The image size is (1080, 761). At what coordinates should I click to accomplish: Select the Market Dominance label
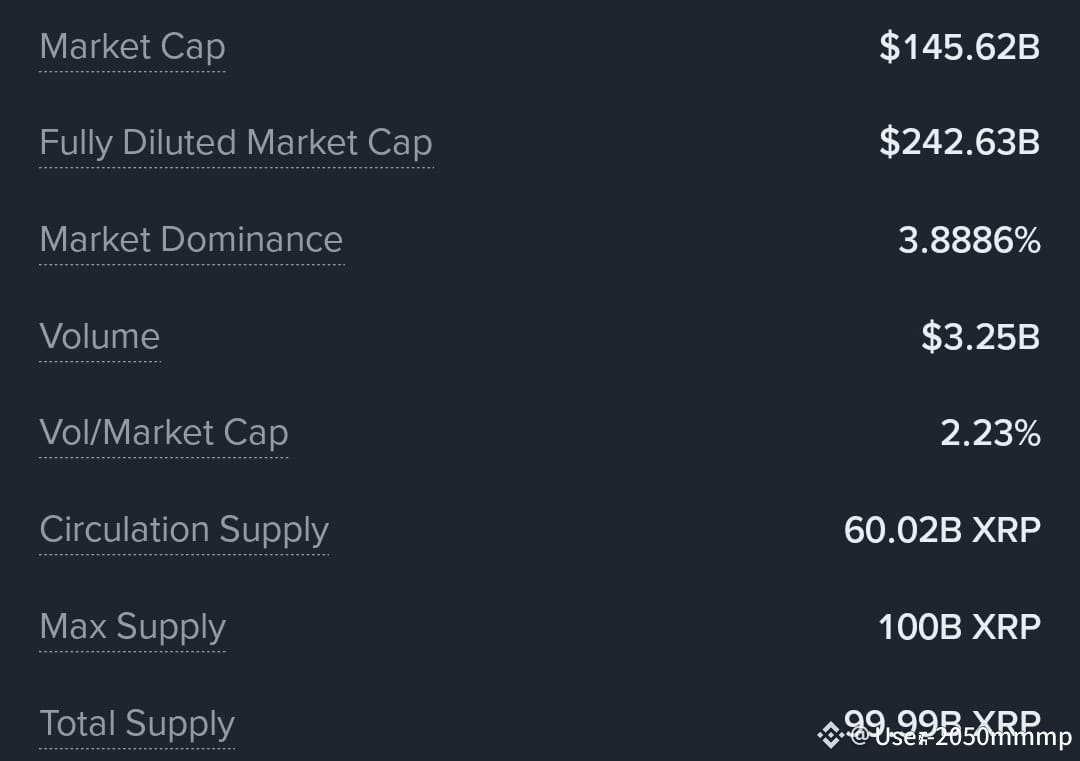point(191,240)
